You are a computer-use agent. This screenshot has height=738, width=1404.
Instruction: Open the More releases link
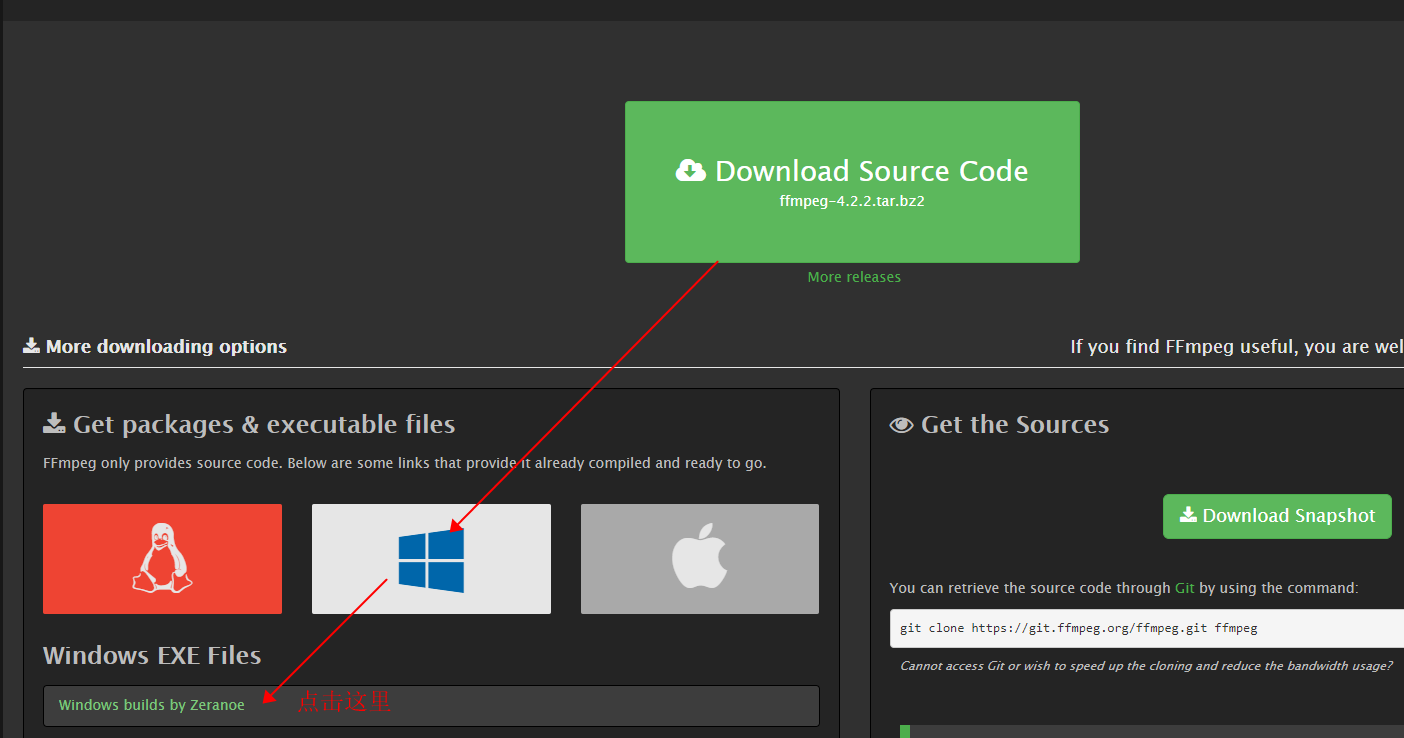point(854,277)
